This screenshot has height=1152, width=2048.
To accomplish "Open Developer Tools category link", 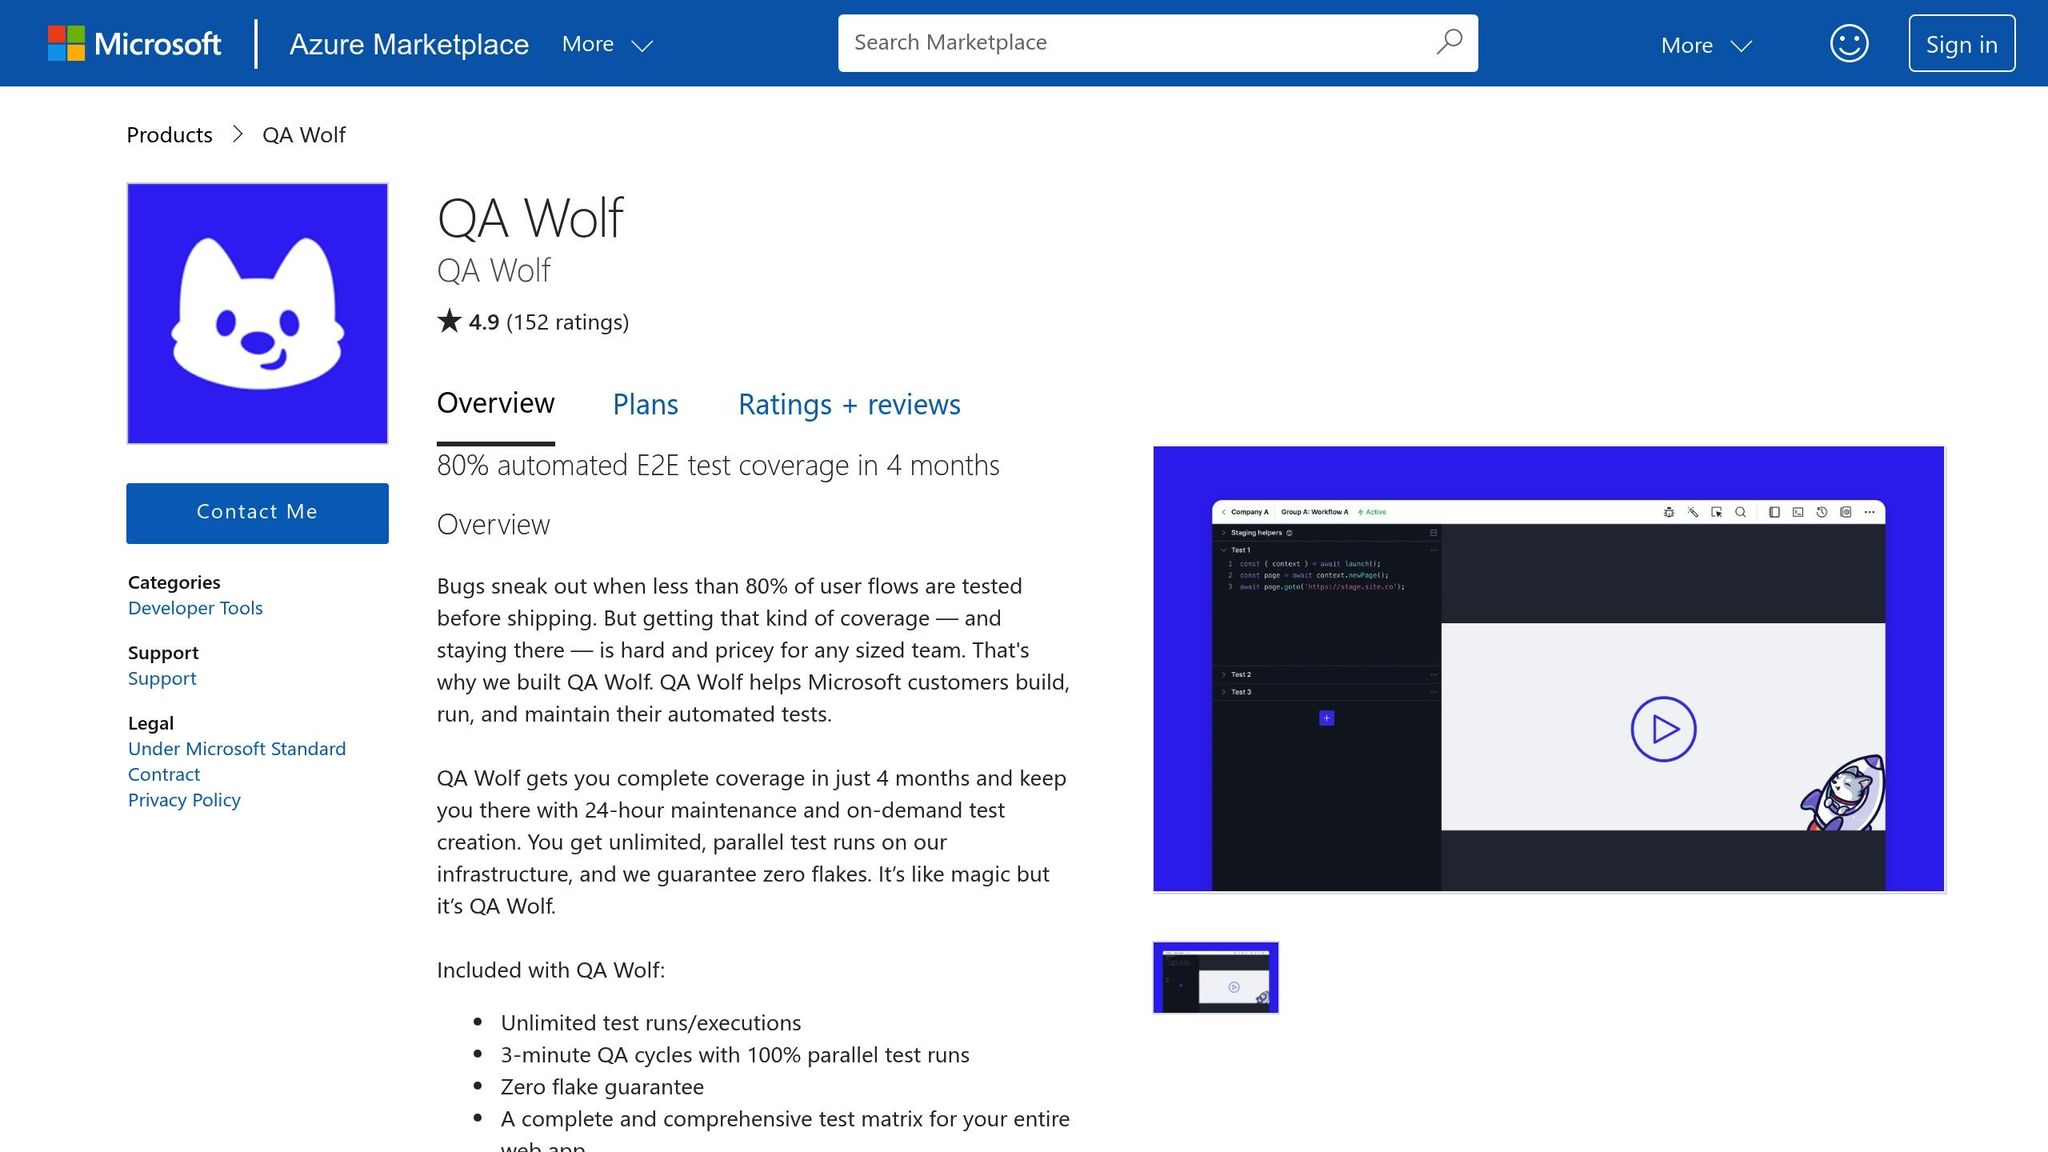I will click(x=195, y=608).
